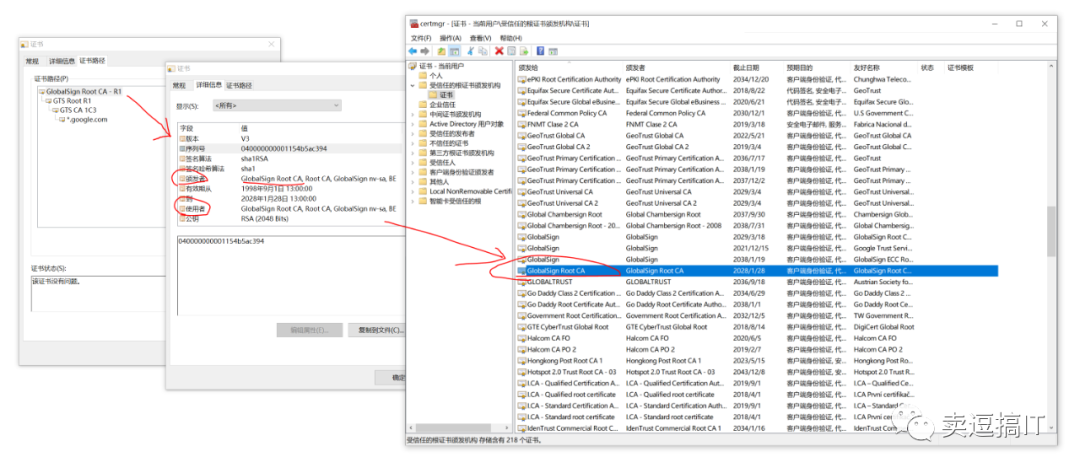Viewport: 1080px width, 473px height.
Task: Select the highlighted GlobalSign Root CA row
Action: [x=757, y=271]
